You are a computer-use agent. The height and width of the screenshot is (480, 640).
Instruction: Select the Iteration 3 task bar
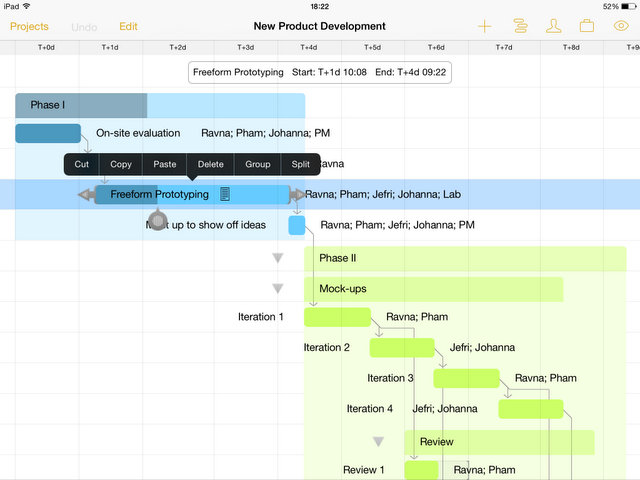pos(466,378)
